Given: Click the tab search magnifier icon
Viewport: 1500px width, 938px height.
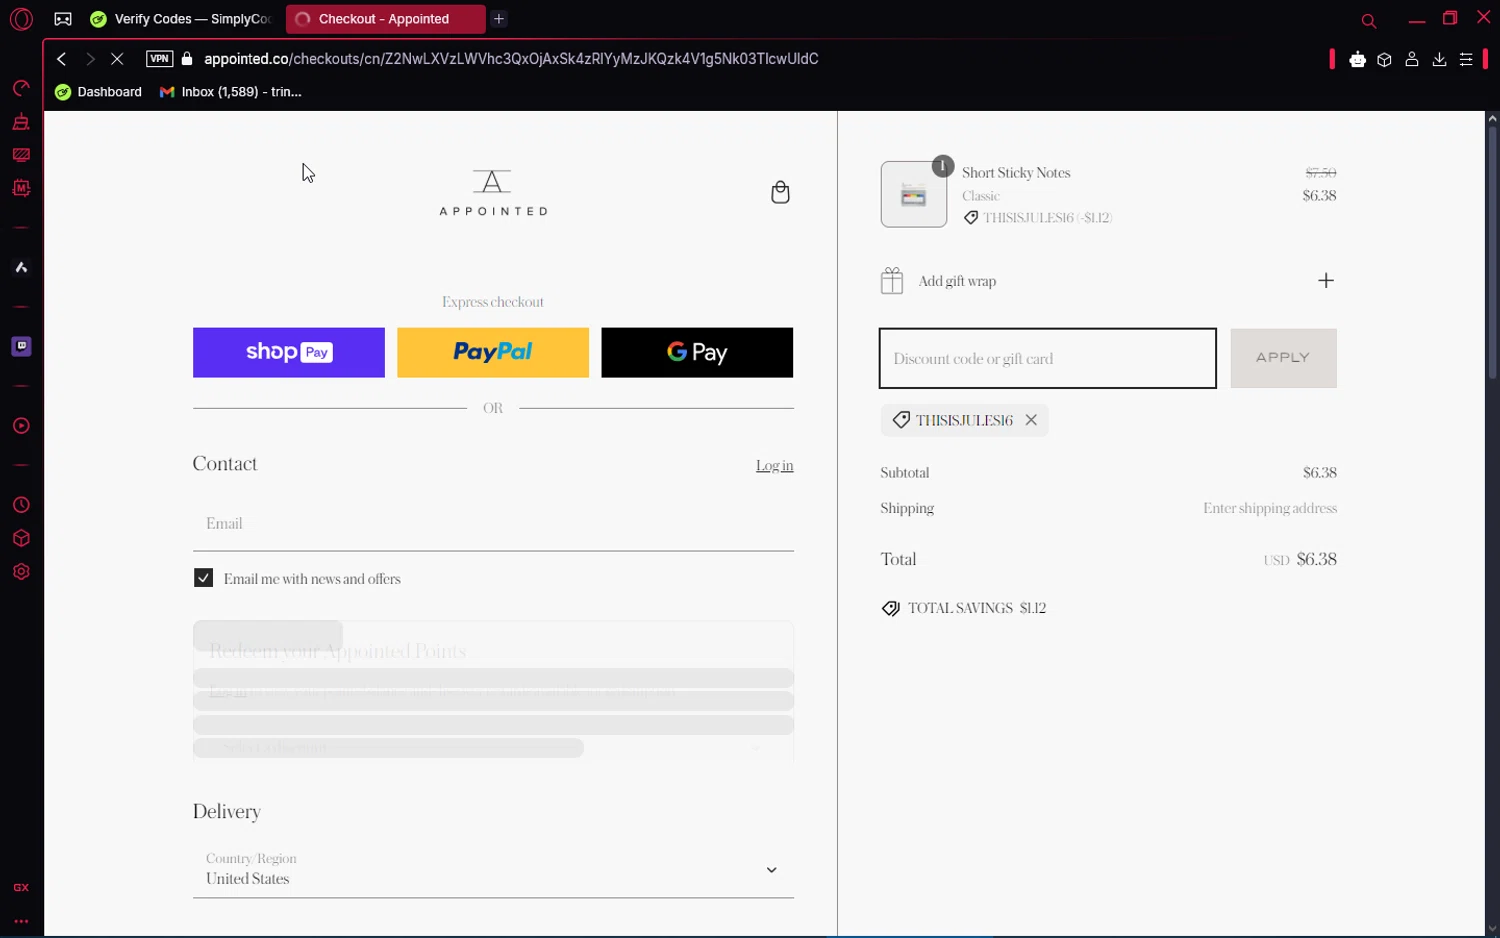Looking at the screenshot, I should [1369, 20].
